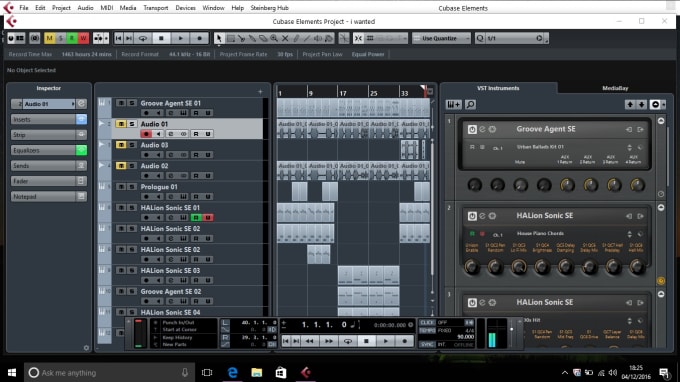Click Stop in the top toolbar
Image resolution: width=680 pixels, height=382 pixels.
coord(161,38)
